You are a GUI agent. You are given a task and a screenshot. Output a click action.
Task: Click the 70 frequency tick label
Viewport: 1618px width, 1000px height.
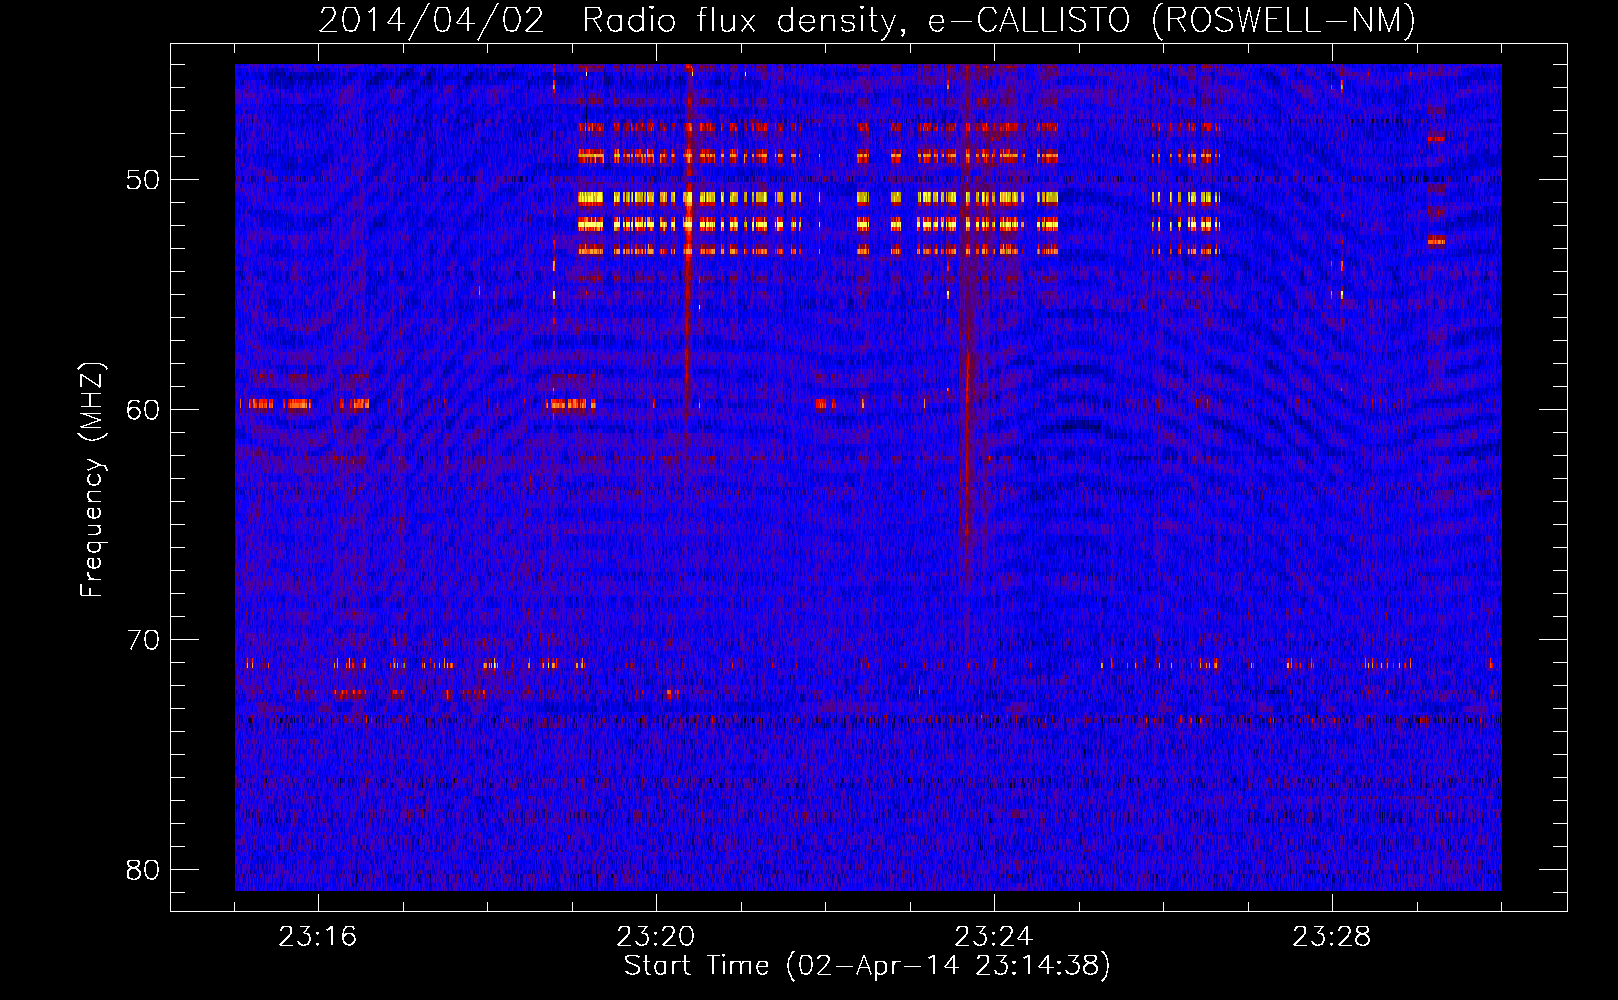click(143, 640)
